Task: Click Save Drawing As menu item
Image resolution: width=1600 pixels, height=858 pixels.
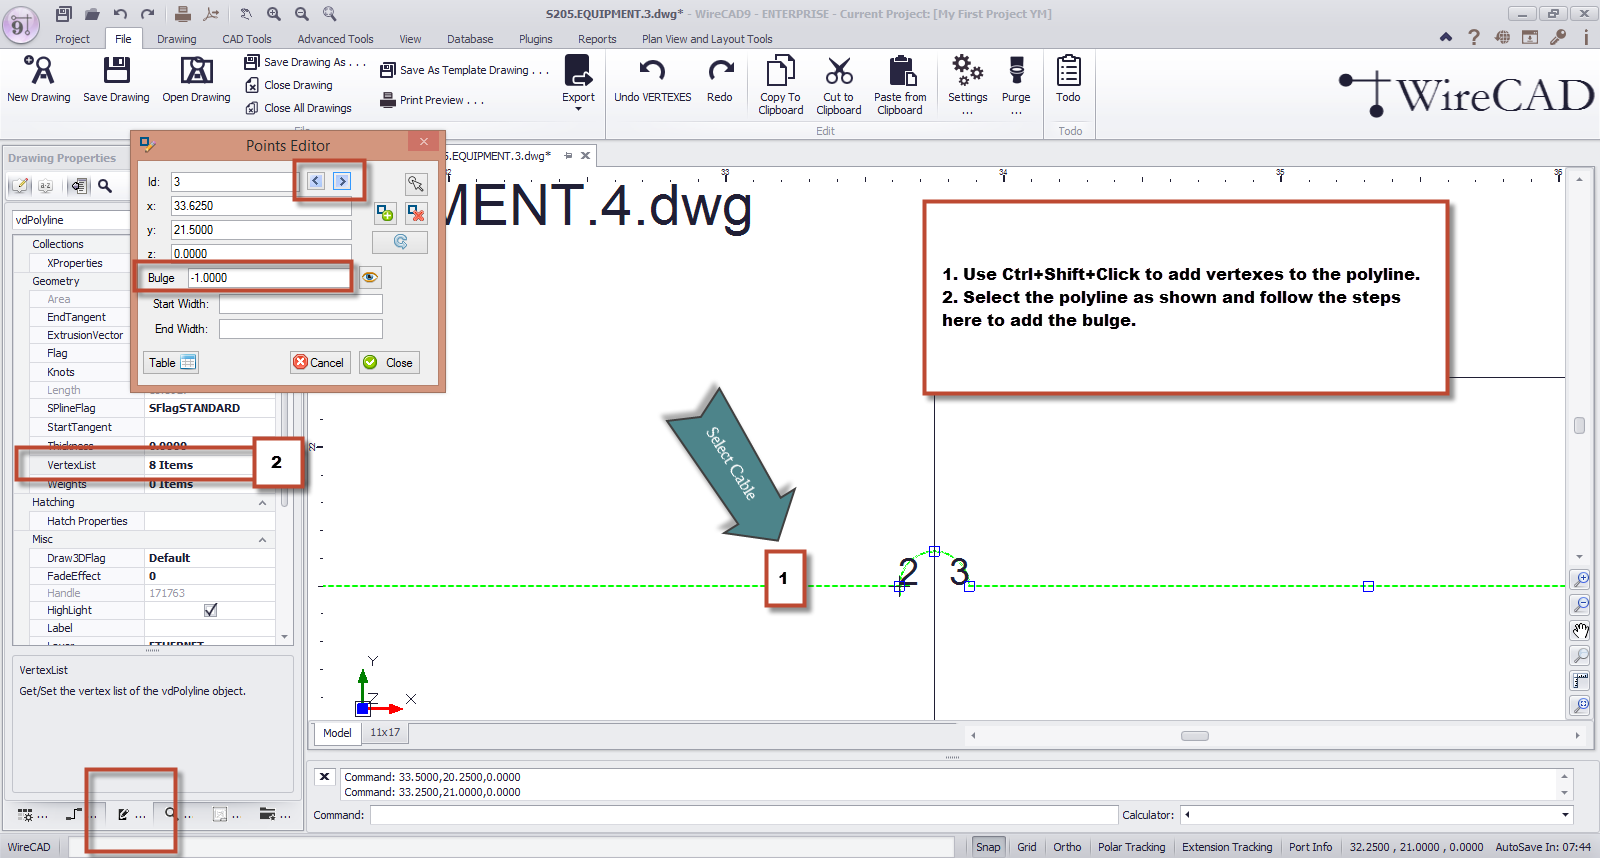Action: click(x=305, y=62)
